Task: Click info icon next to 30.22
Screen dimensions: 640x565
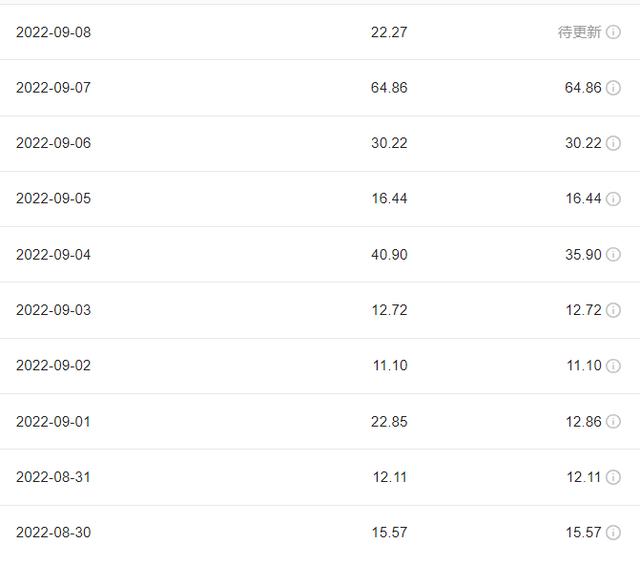Action: (x=613, y=143)
